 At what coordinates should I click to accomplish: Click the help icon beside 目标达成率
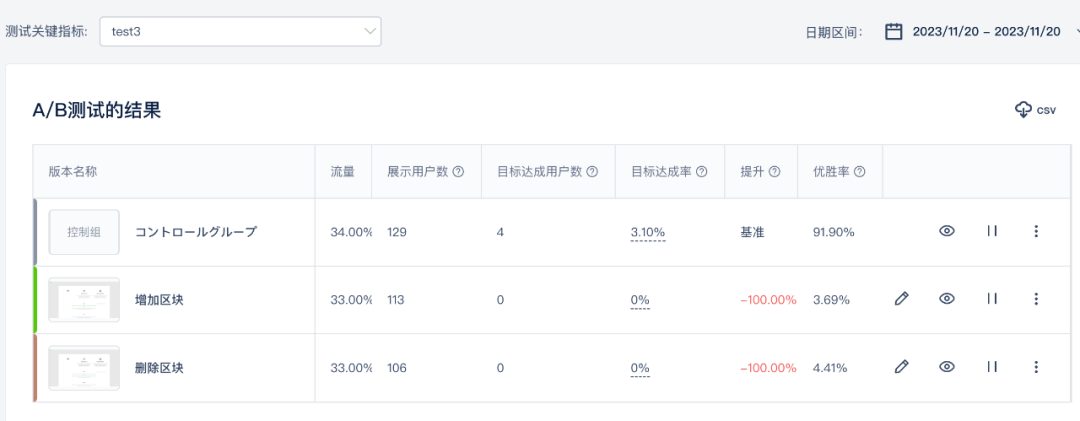pyautogui.click(x=702, y=172)
